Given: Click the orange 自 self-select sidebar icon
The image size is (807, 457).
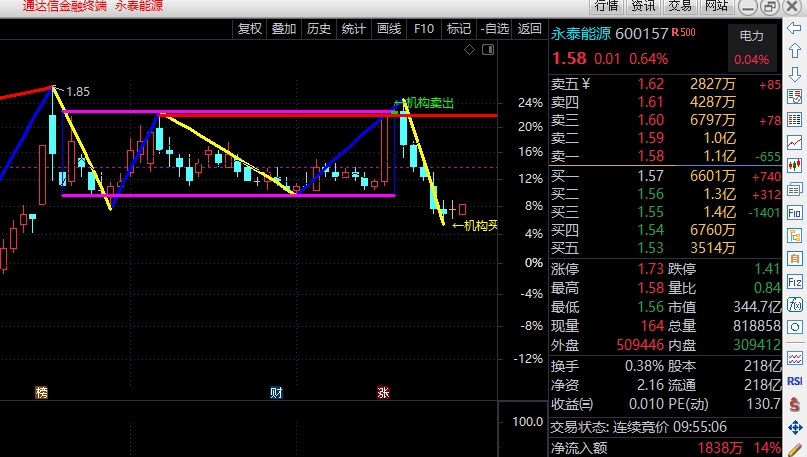Looking at the screenshot, I should click(795, 258).
